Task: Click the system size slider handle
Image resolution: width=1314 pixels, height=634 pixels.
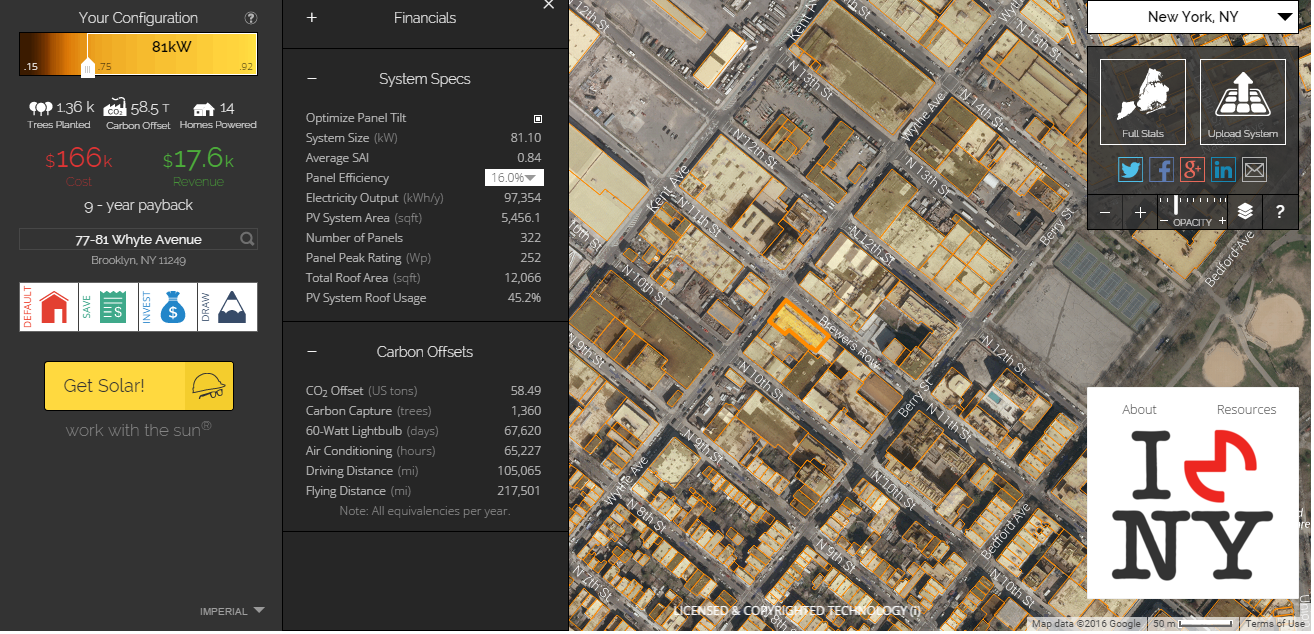Action: [88, 67]
